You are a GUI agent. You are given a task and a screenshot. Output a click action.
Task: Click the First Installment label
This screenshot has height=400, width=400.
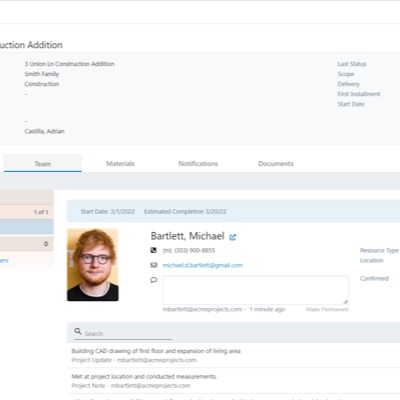tap(359, 94)
